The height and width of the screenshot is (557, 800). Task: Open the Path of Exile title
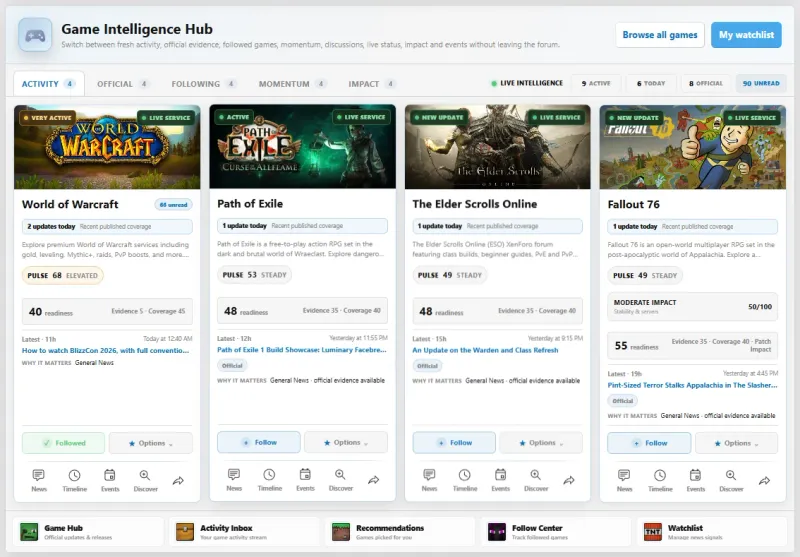[250, 204]
